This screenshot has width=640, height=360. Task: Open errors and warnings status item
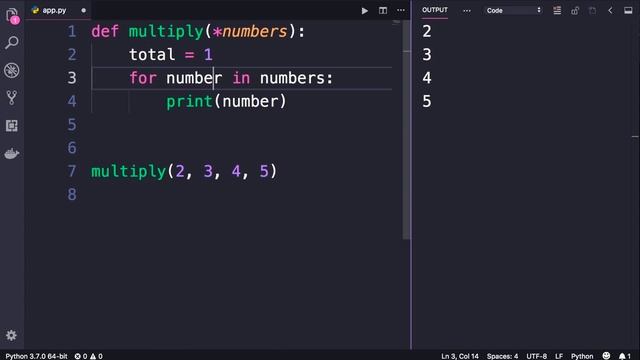click(89, 356)
